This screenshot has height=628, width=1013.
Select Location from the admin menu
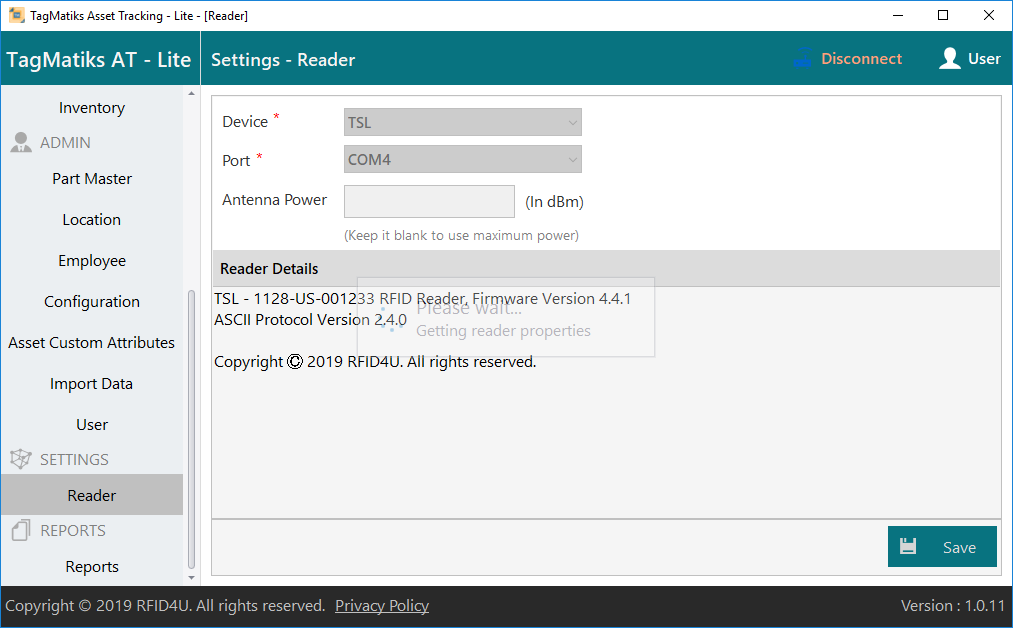[92, 220]
